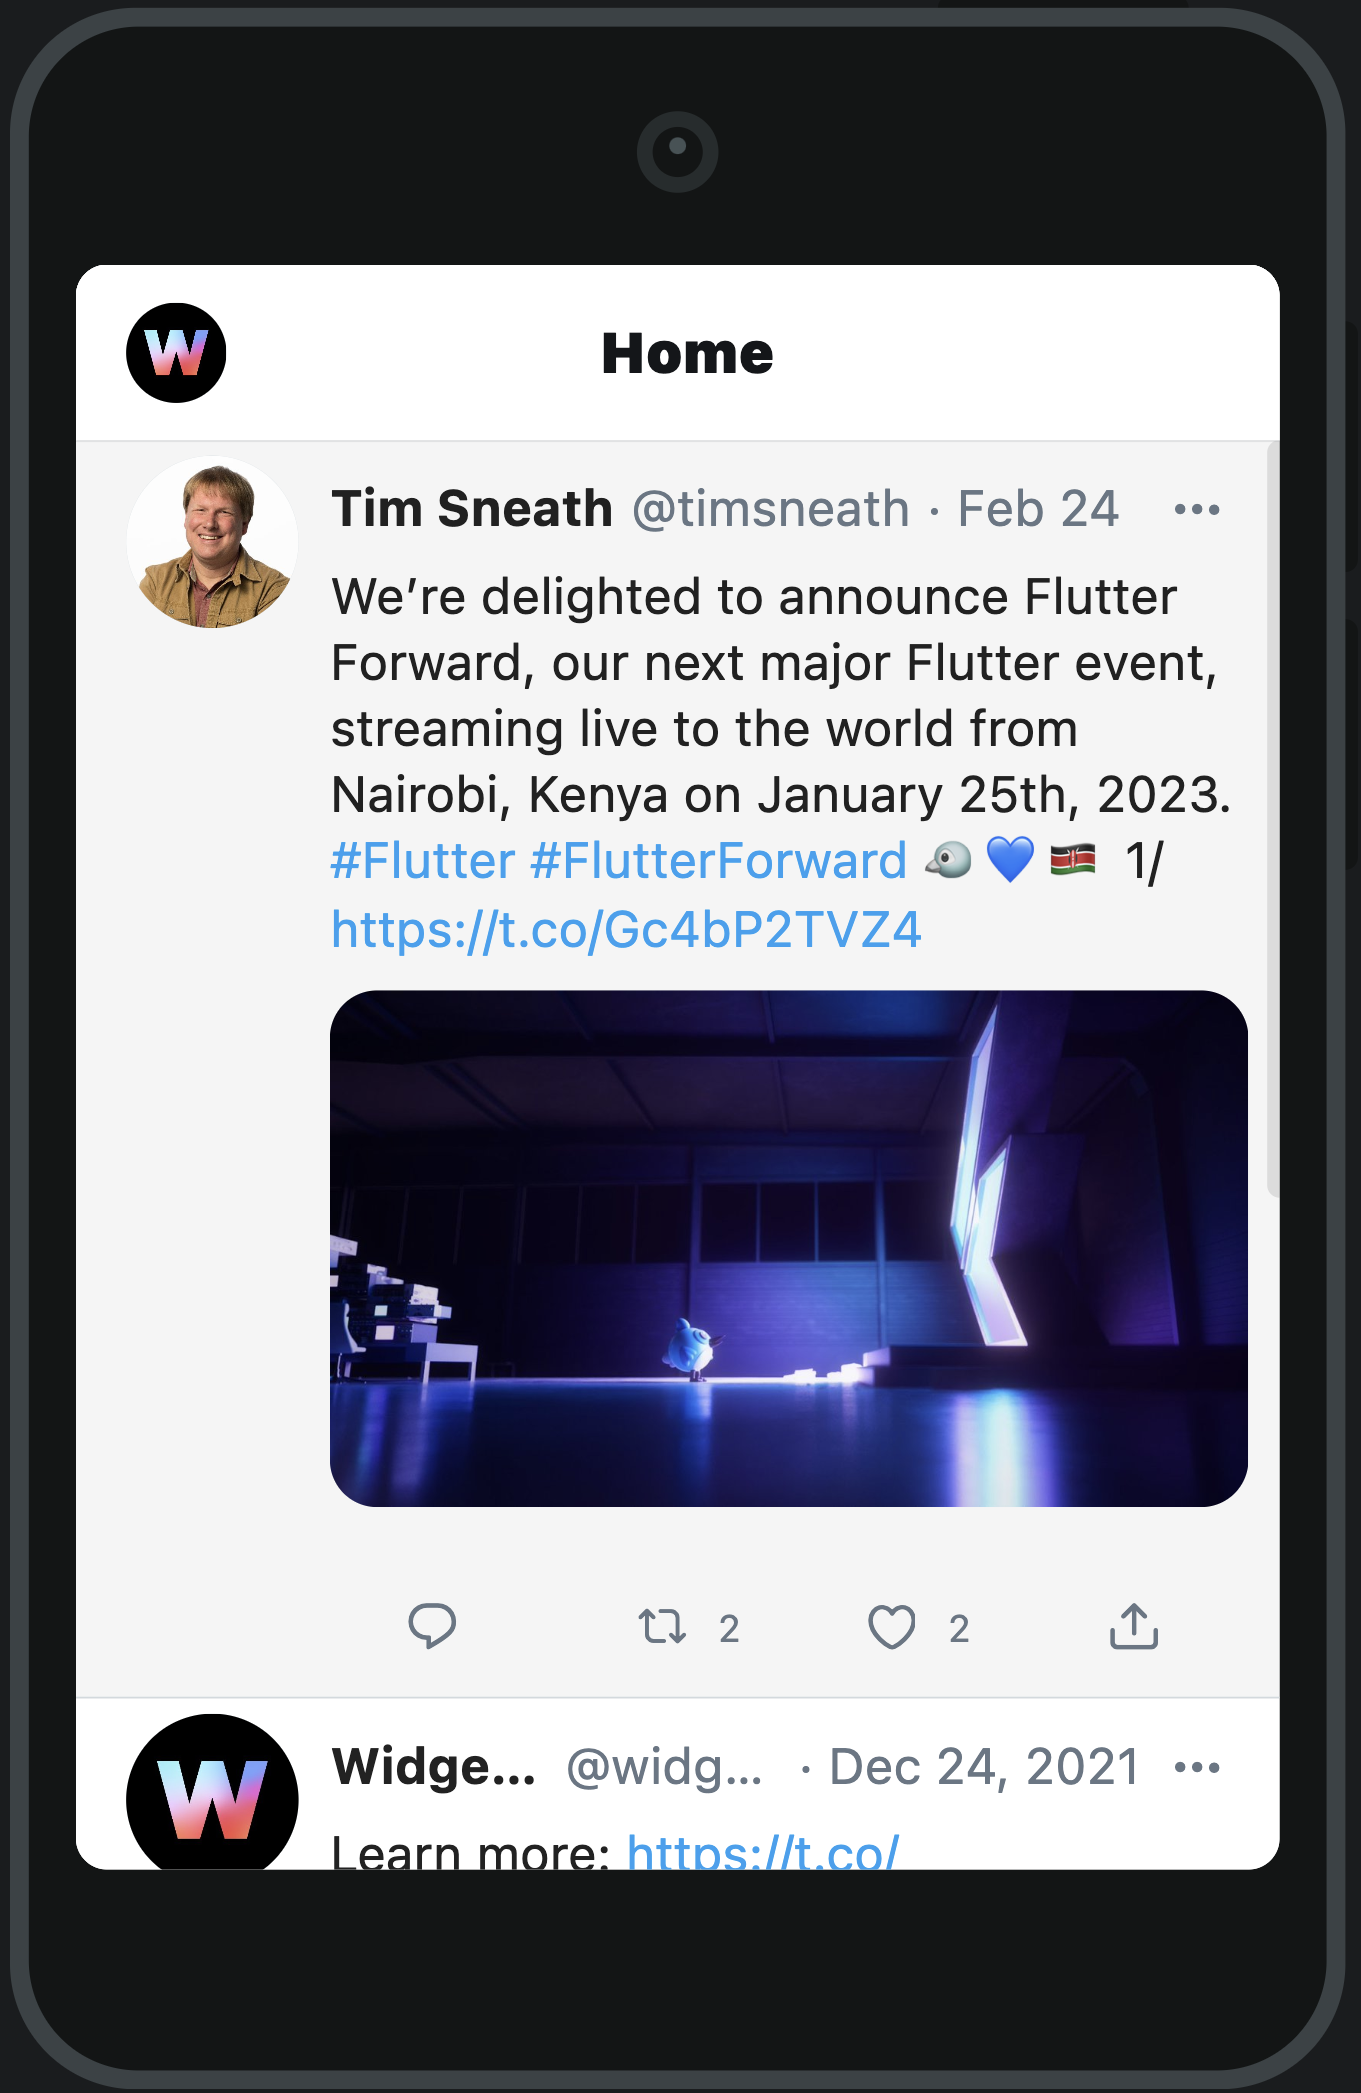Click the Home title in header

[687, 353]
